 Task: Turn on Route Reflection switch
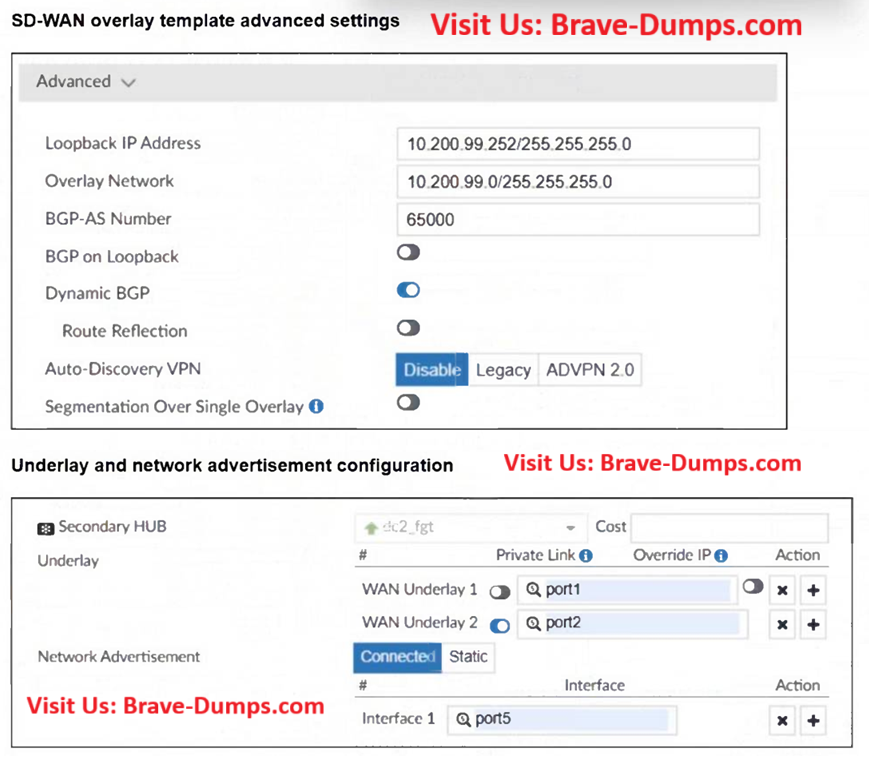pyautogui.click(x=408, y=328)
